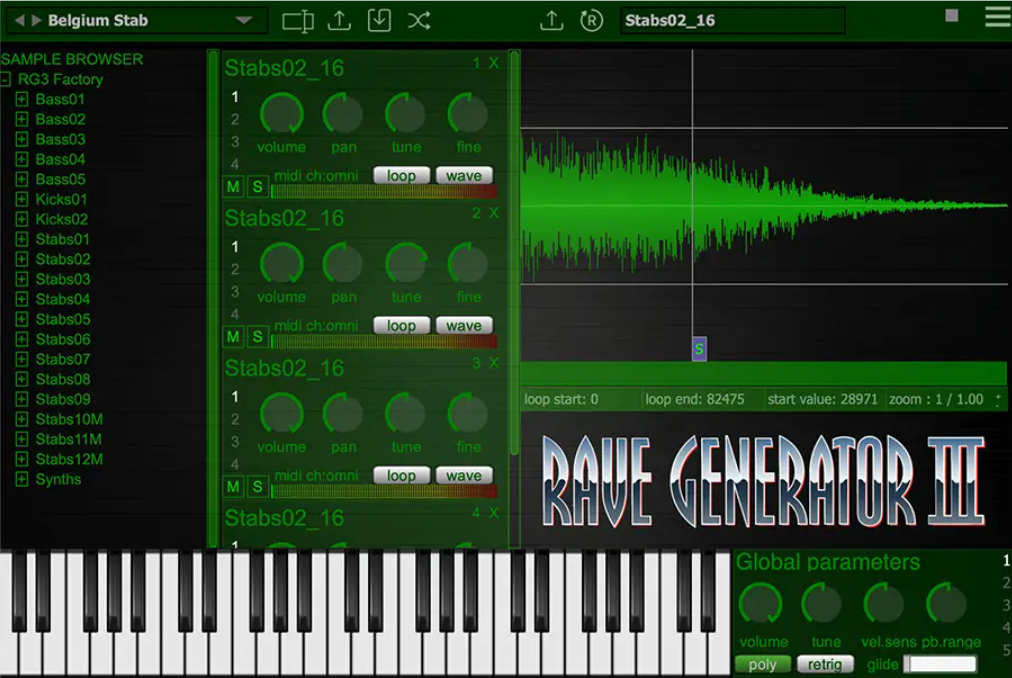Go to the previous preset with the left arrow
Screen dimensions: 1012x678
point(19,21)
